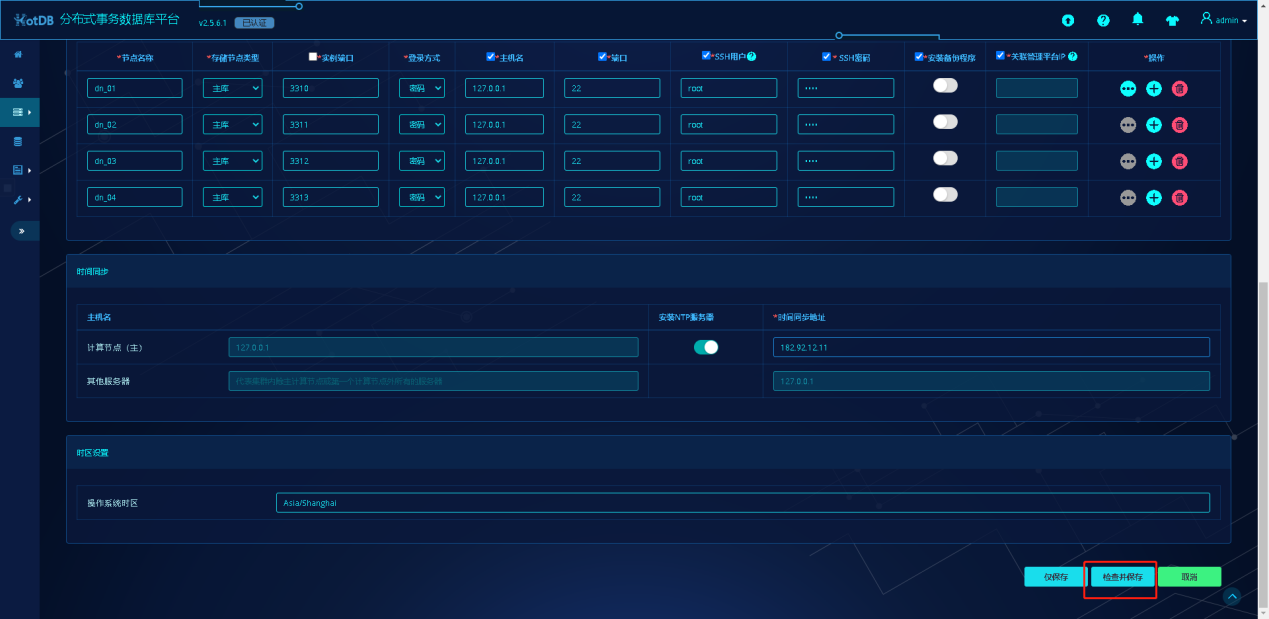Toggle the backup program switch for dn_01

pyautogui.click(x=945, y=86)
